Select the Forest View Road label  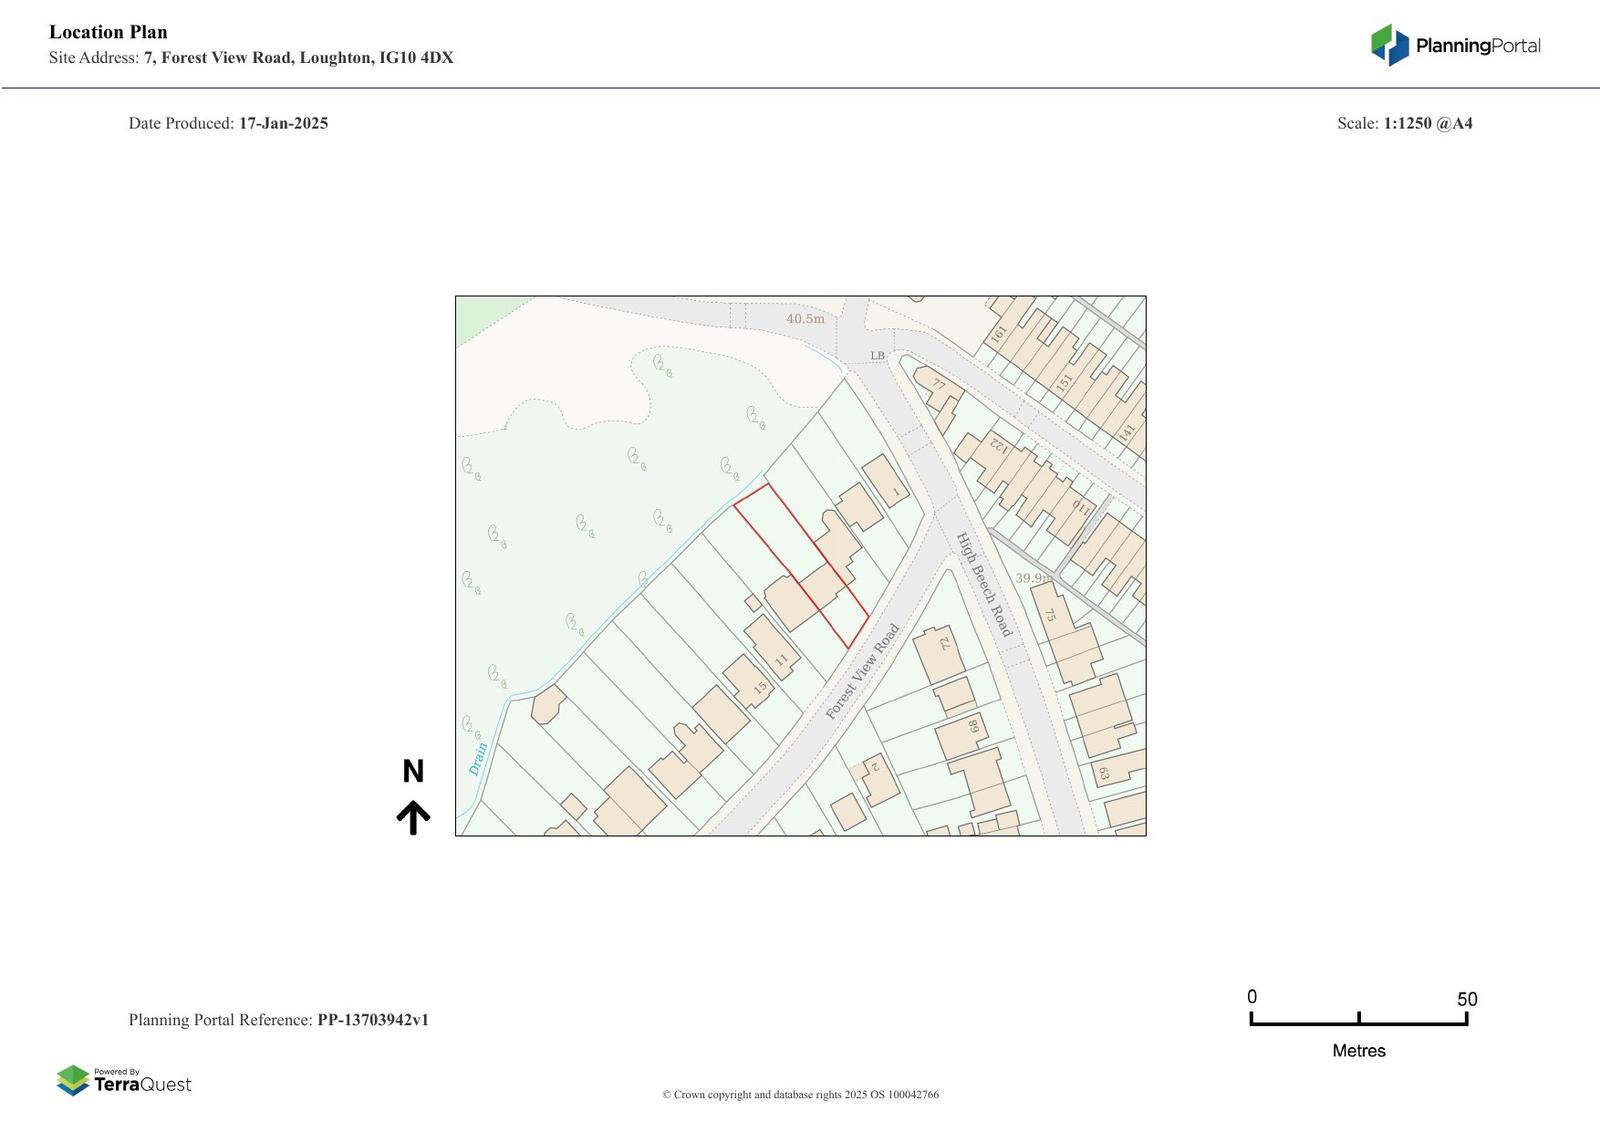coord(862,672)
